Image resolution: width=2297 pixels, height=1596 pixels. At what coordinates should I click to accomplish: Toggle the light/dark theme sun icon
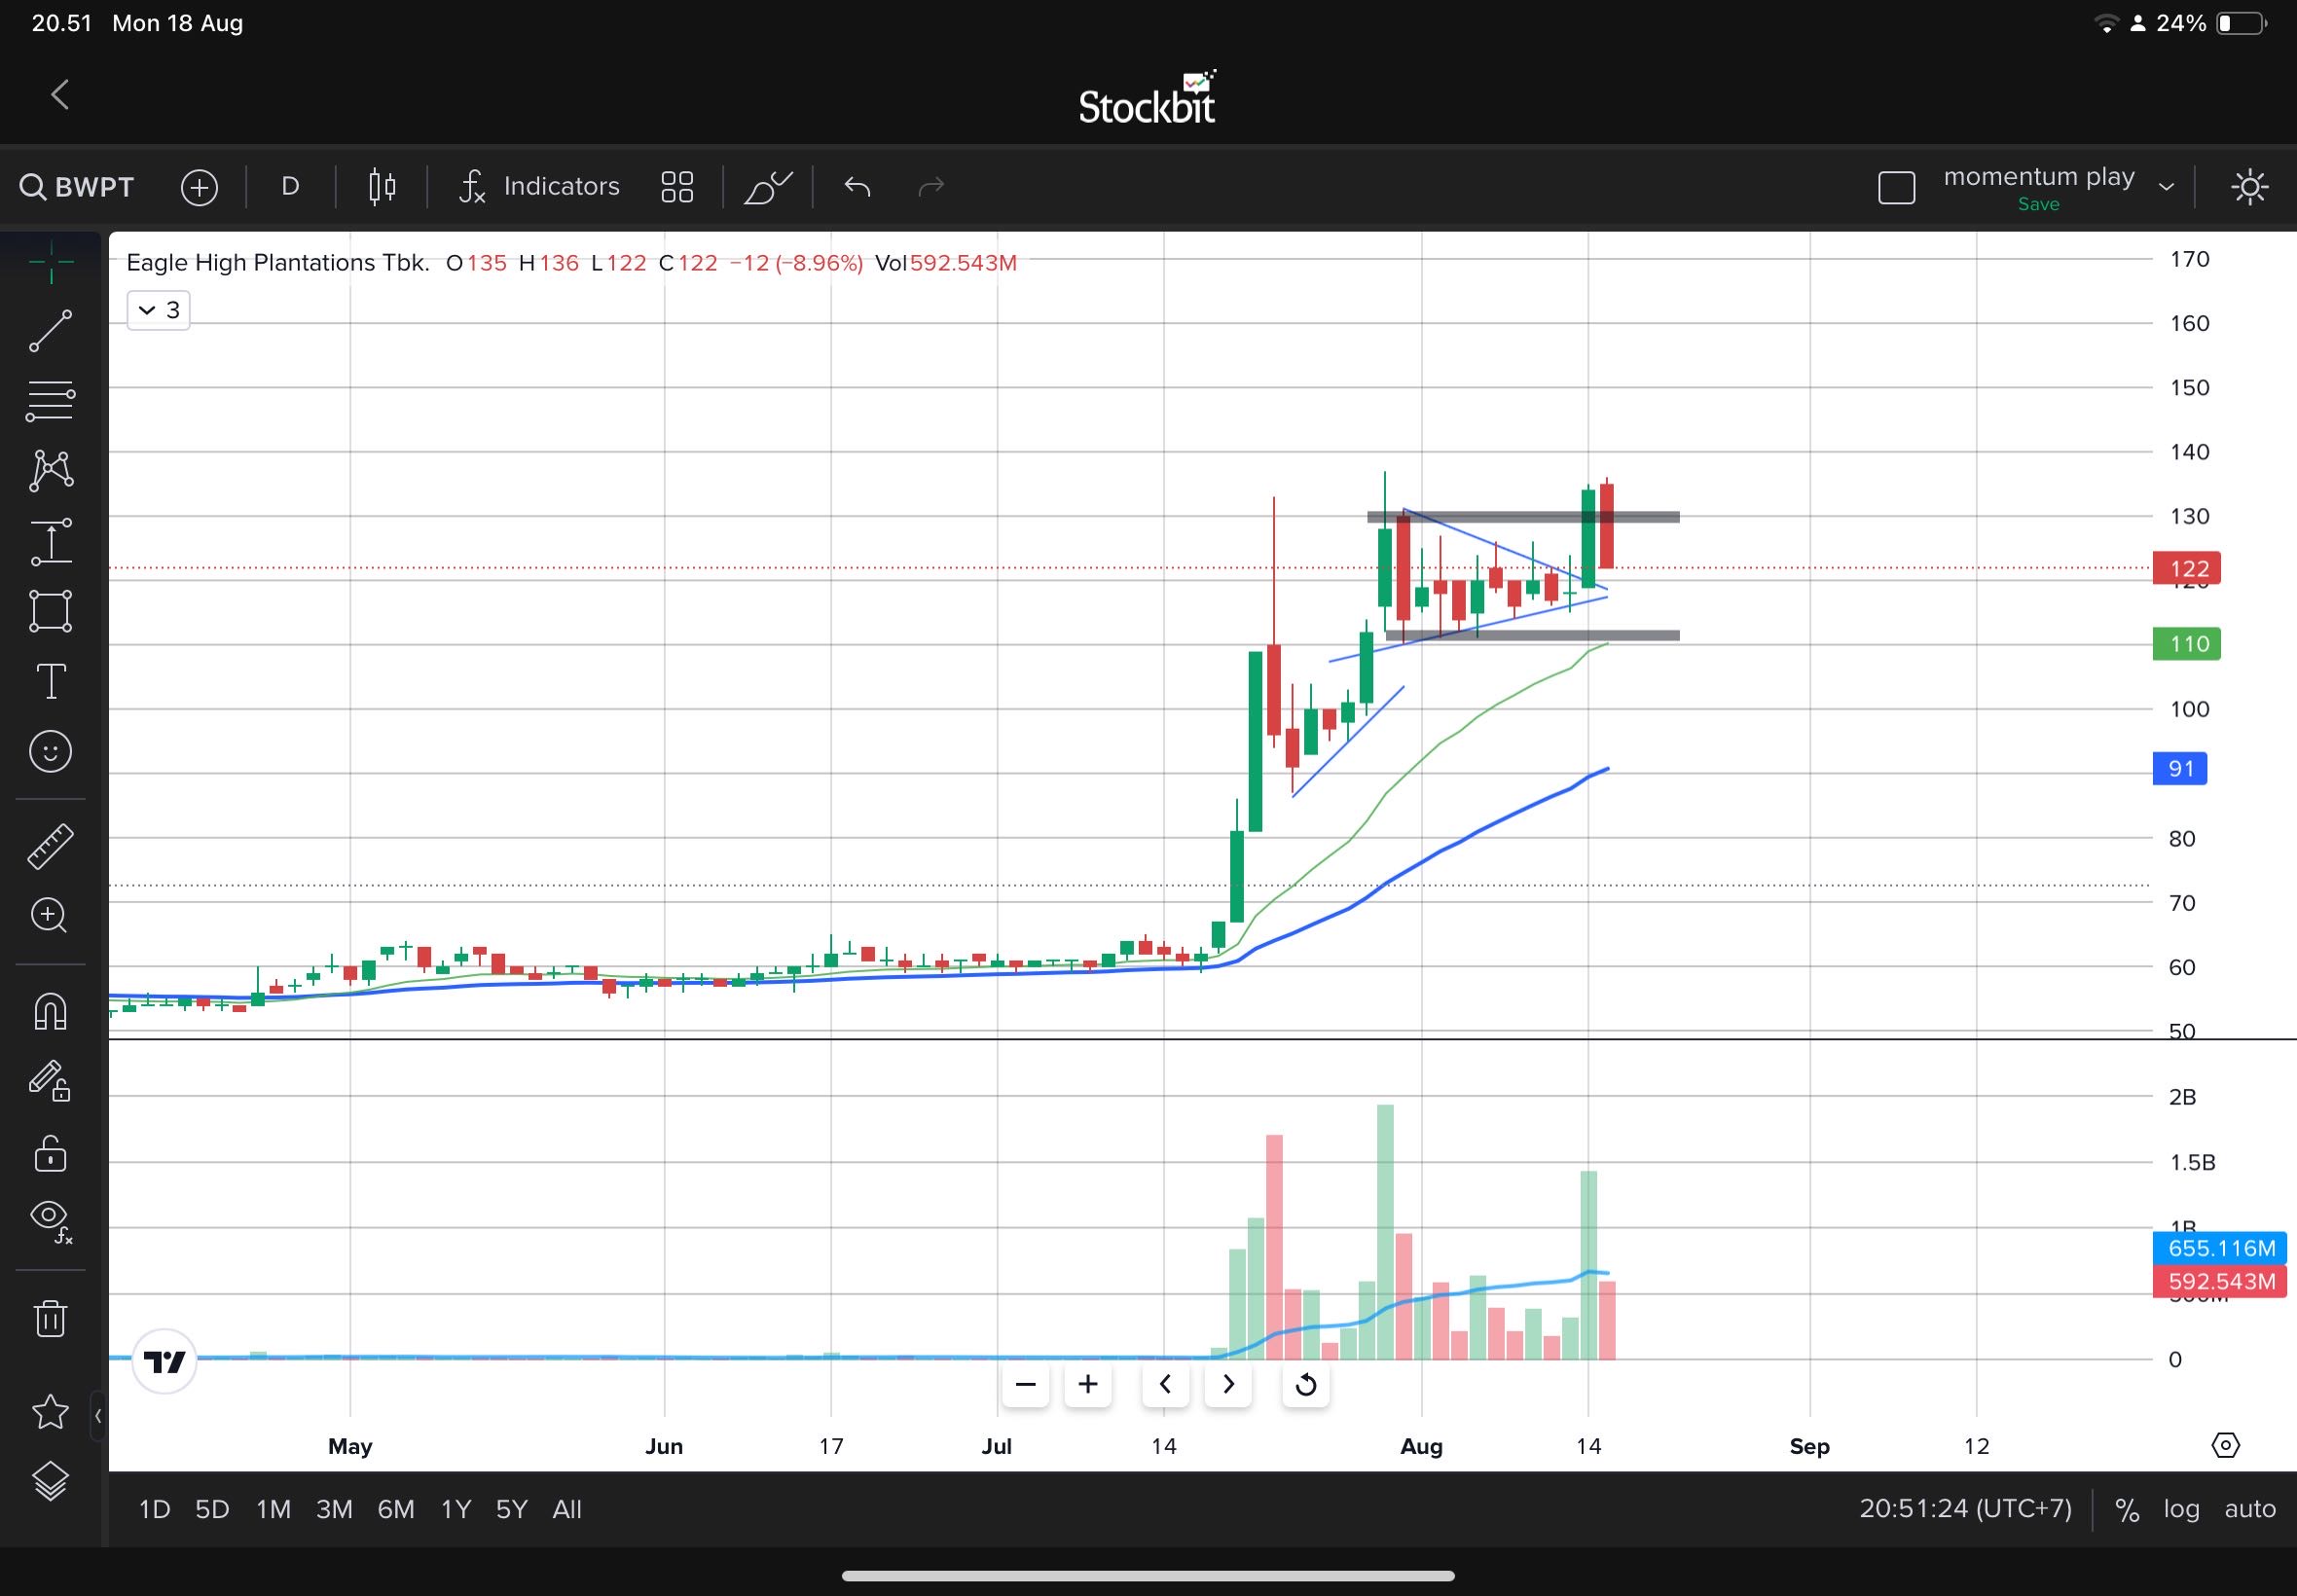click(2249, 187)
